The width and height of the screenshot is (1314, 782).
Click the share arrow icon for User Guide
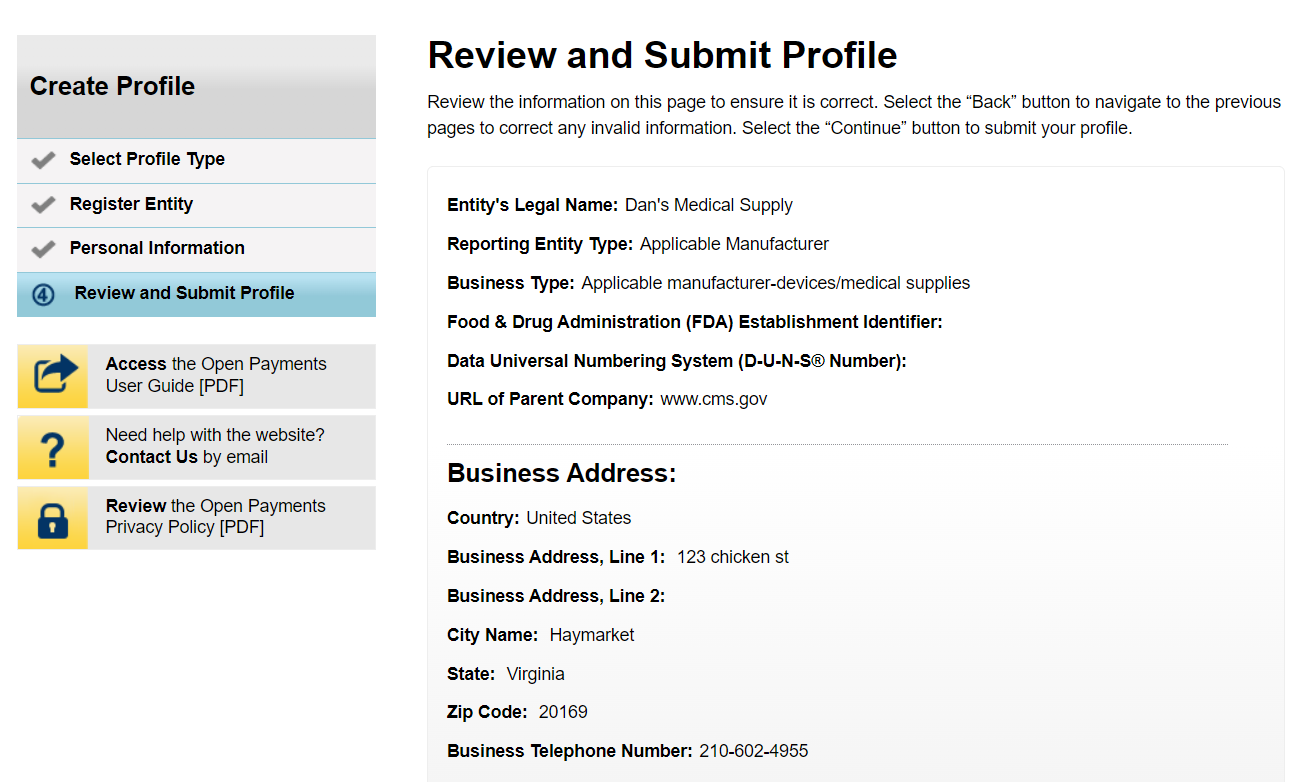click(53, 376)
